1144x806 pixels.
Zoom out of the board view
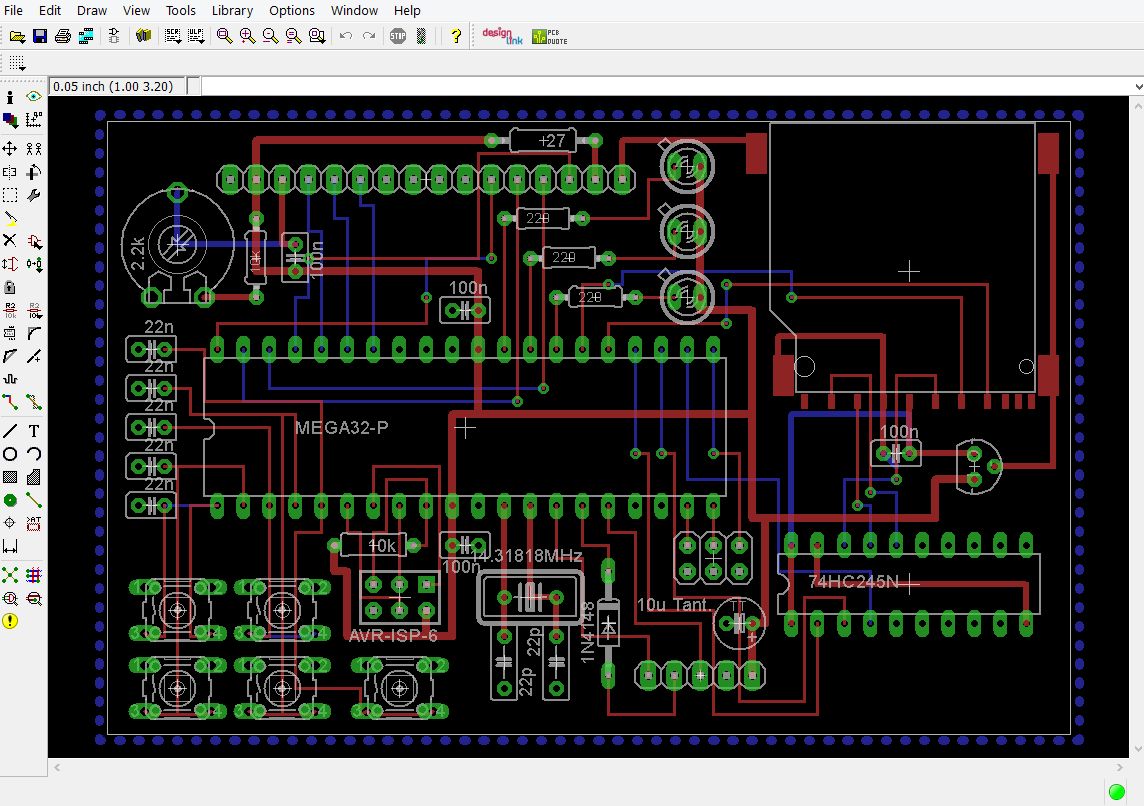(270, 36)
